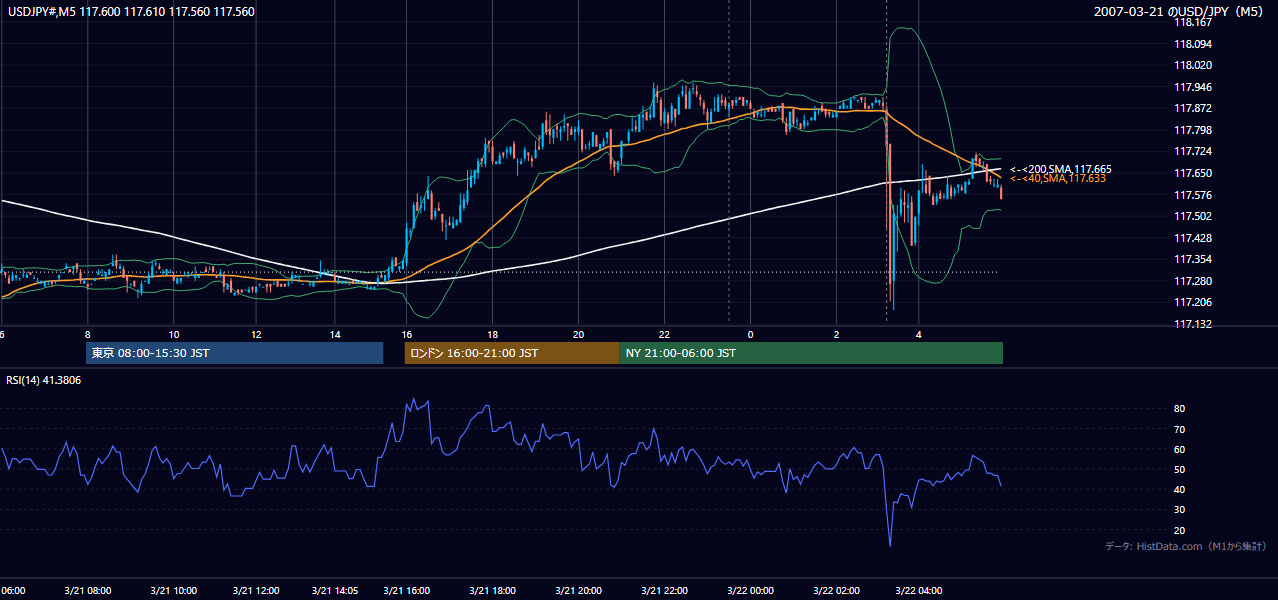Click the HistData.com data source credit
The image size is (1278, 600).
coord(1186,546)
